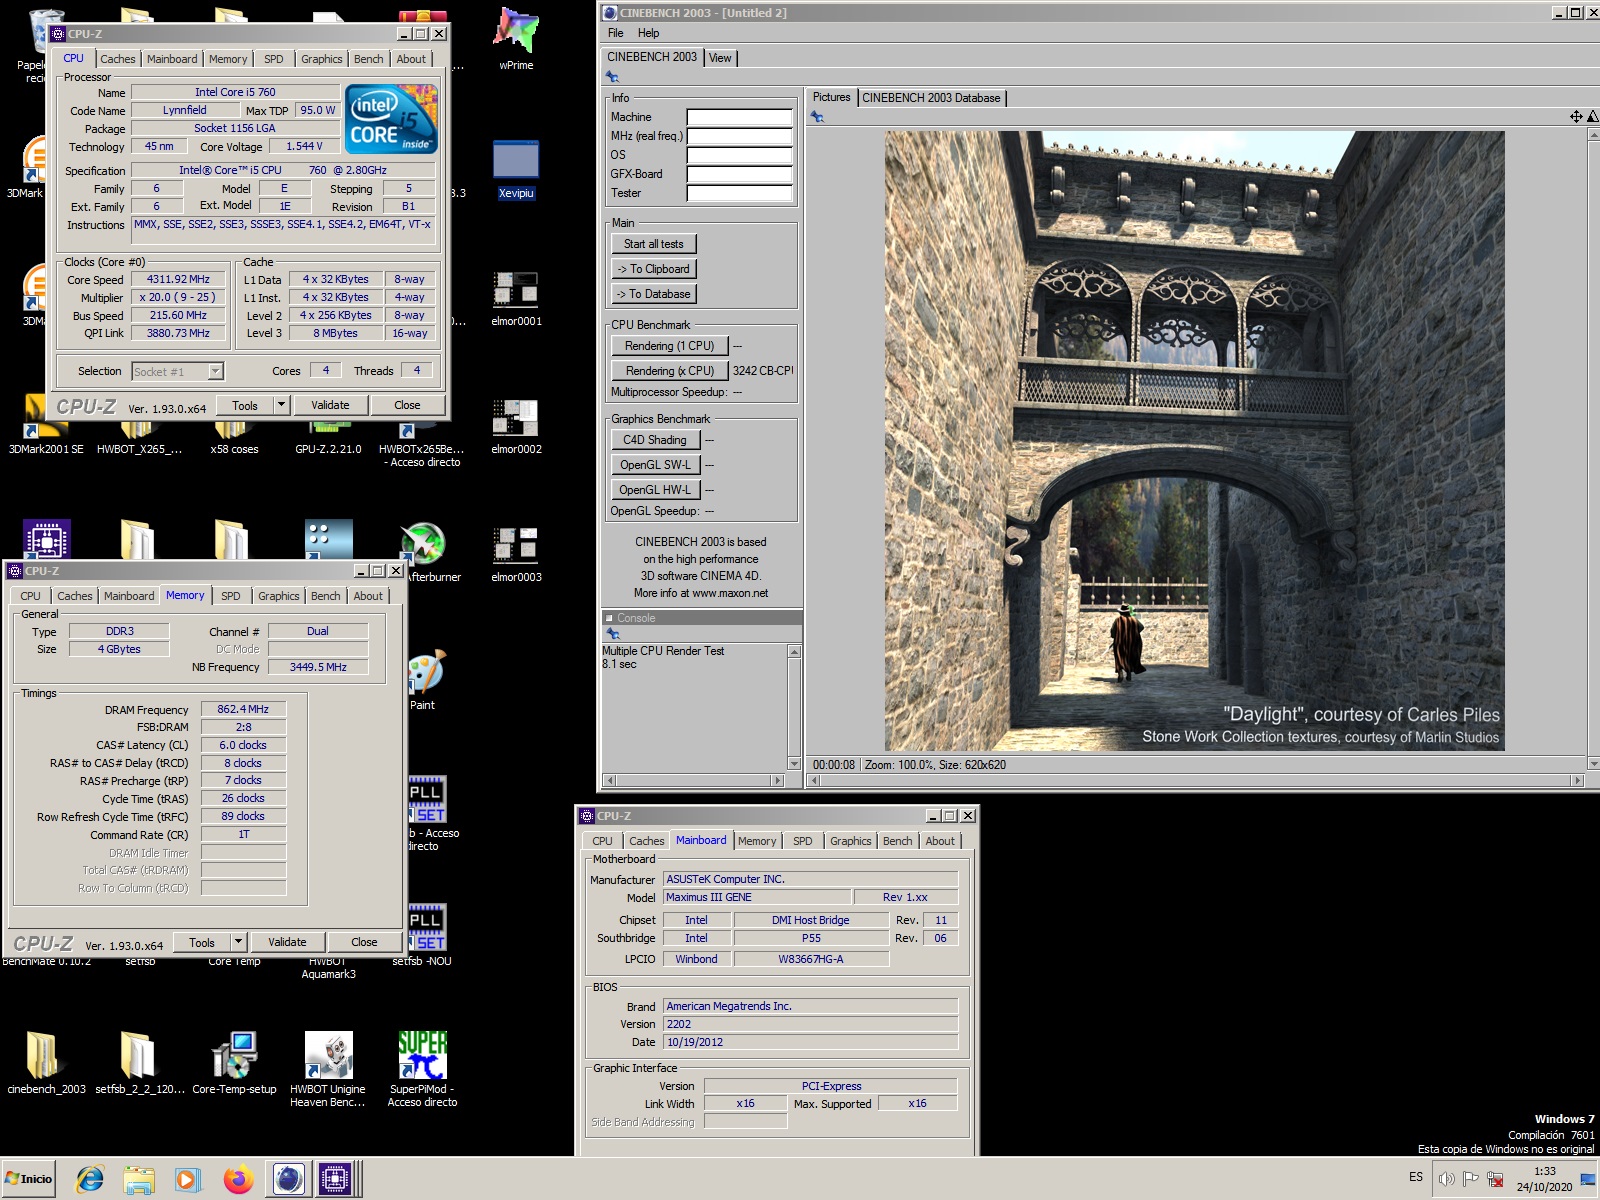This screenshot has width=1600, height=1200.
Task: Click the pan arrows icon in CINEBENCH picture view
Action: click(x=1576, y=117)
